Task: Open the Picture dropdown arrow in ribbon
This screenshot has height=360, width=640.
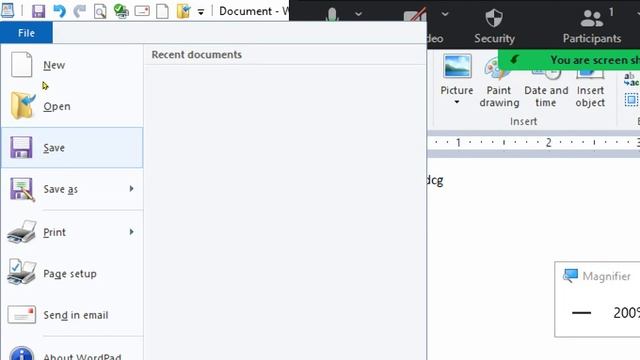Action: [x=457, y=102]
